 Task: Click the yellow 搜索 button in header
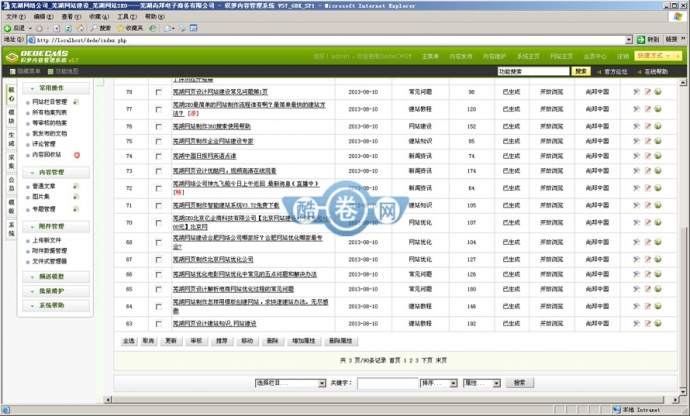pyautogui.click(x=581, y=71)
